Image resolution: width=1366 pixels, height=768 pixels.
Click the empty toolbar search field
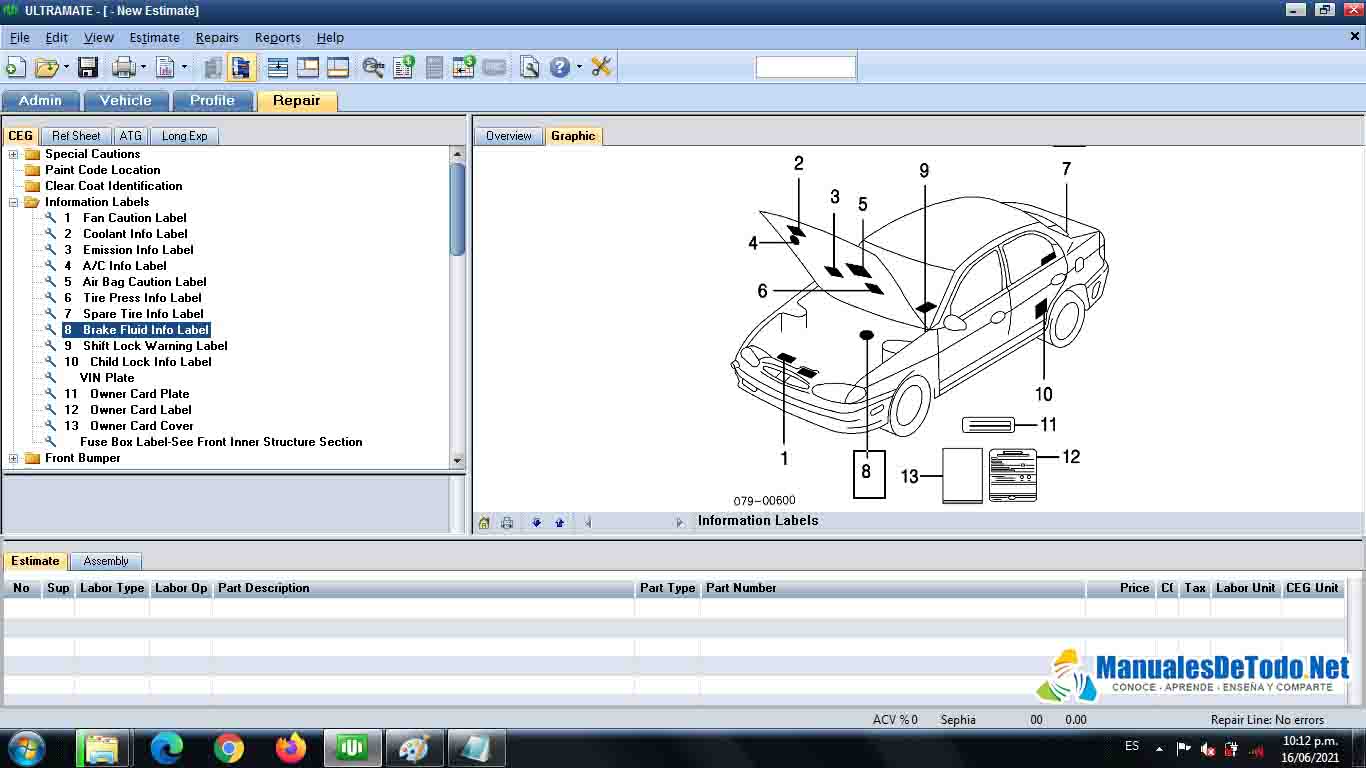coord(806,67)
